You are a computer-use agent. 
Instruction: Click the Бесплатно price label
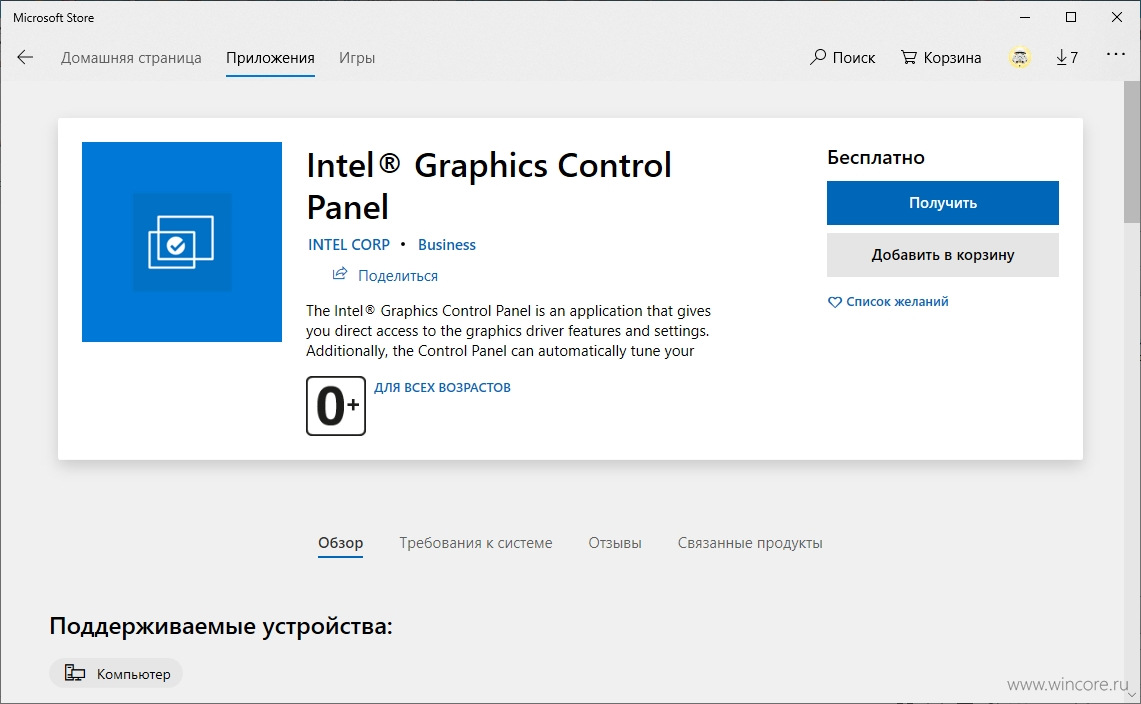click(x=875, y=157)
